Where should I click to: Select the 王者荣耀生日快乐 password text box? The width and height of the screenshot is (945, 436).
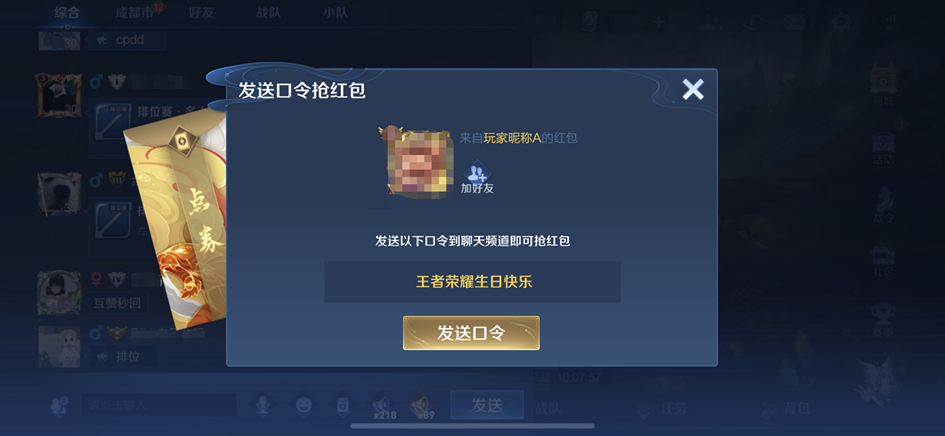pyautogui.click(x=472, y=282)
